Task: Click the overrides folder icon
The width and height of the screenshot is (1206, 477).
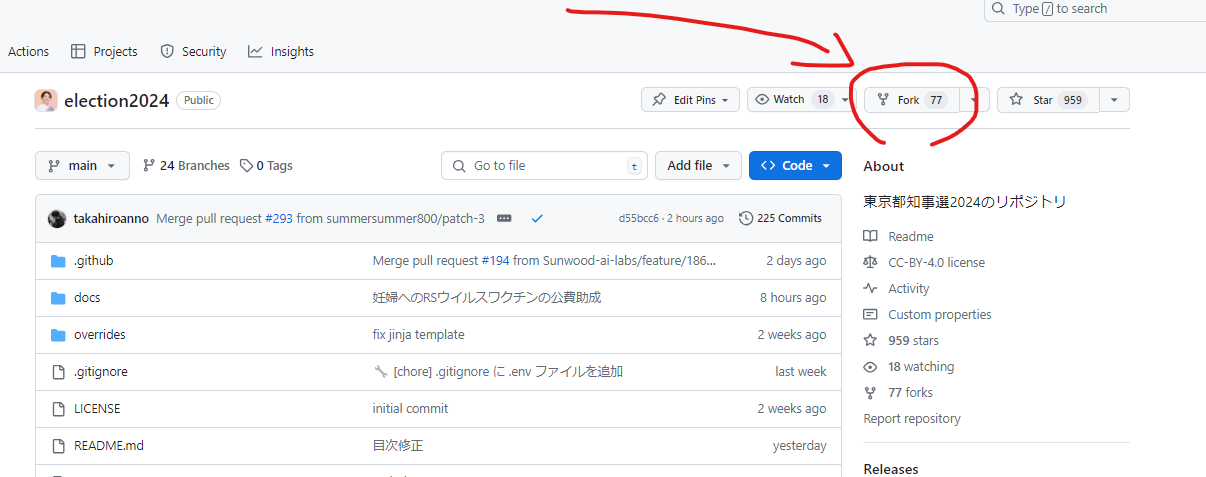Action: [x=57, y=334]
